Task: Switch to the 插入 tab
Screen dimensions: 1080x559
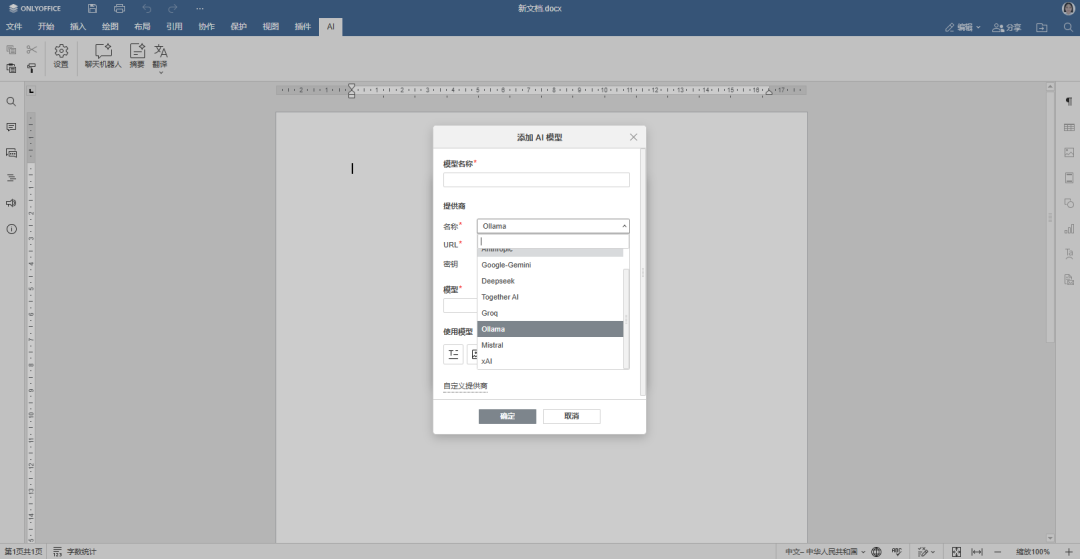Action: (78, 27)
